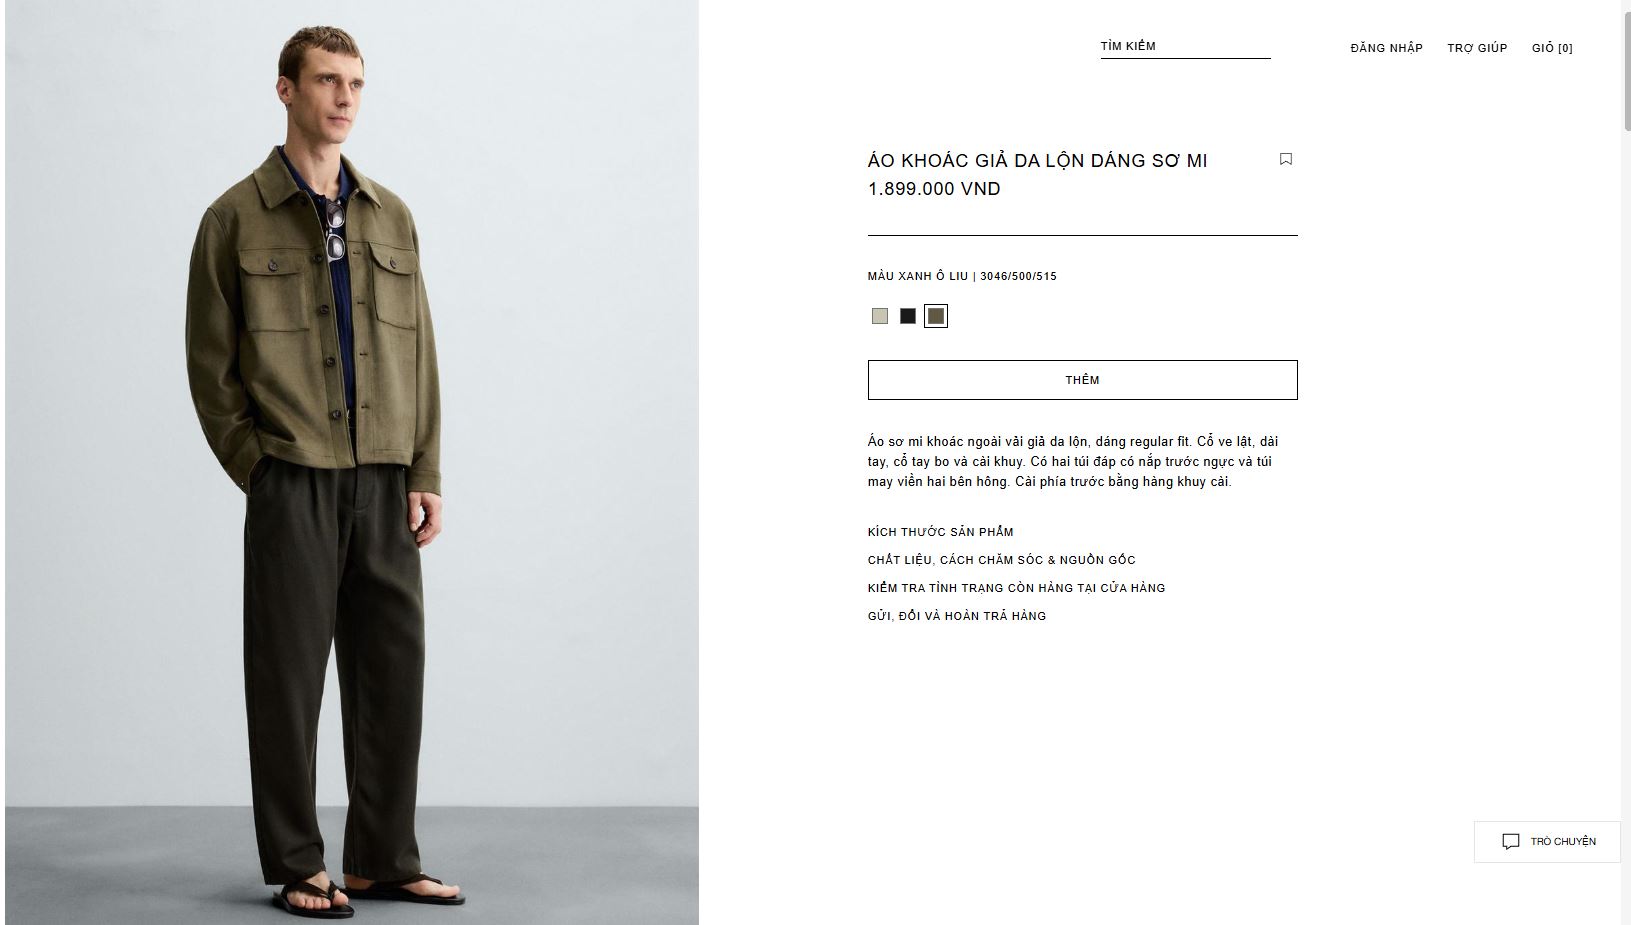Select the black color swatch
This screenshot has width=1631, height=925.
click(x=908, y=316)
